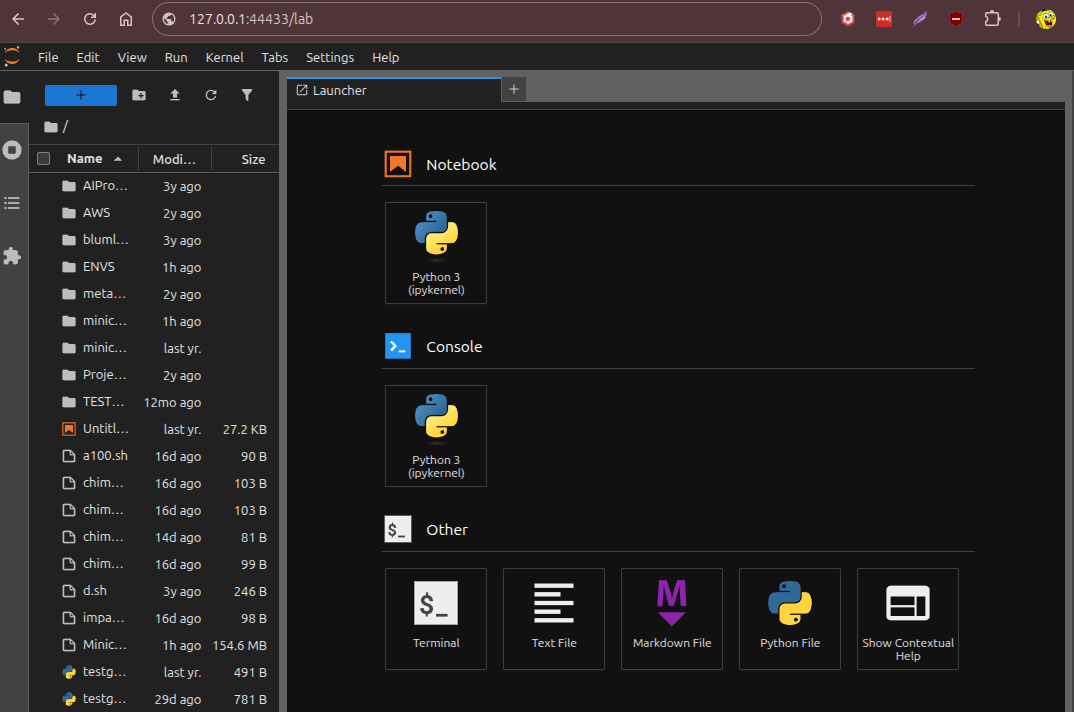Sort files by Modified column header
The height and width of the screenshot is (712, 1074).
click(175, 159)
